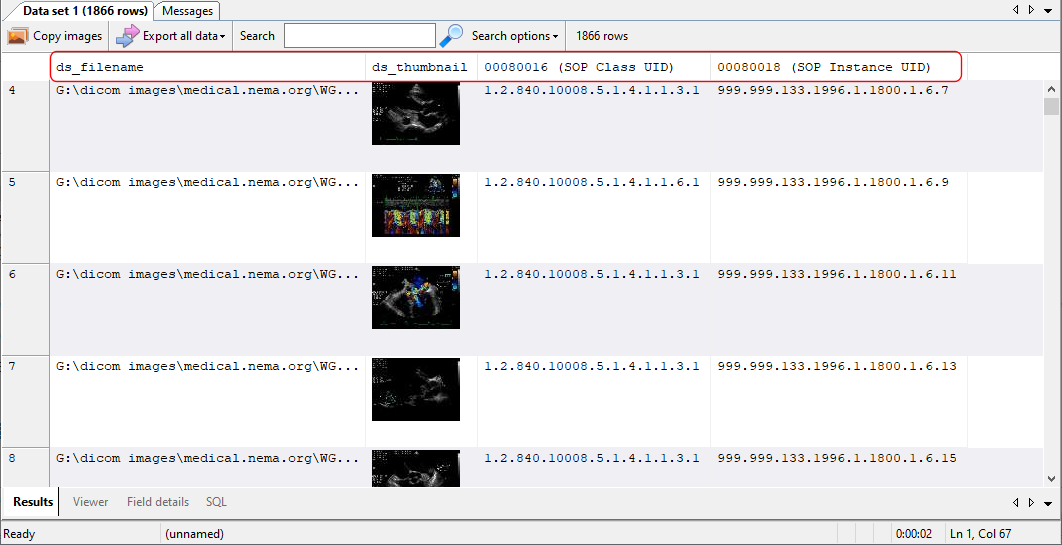Screen dimensions: 1062x545
Task: Click the ds_thumbnail column header
Action: (x=420, y=67)
